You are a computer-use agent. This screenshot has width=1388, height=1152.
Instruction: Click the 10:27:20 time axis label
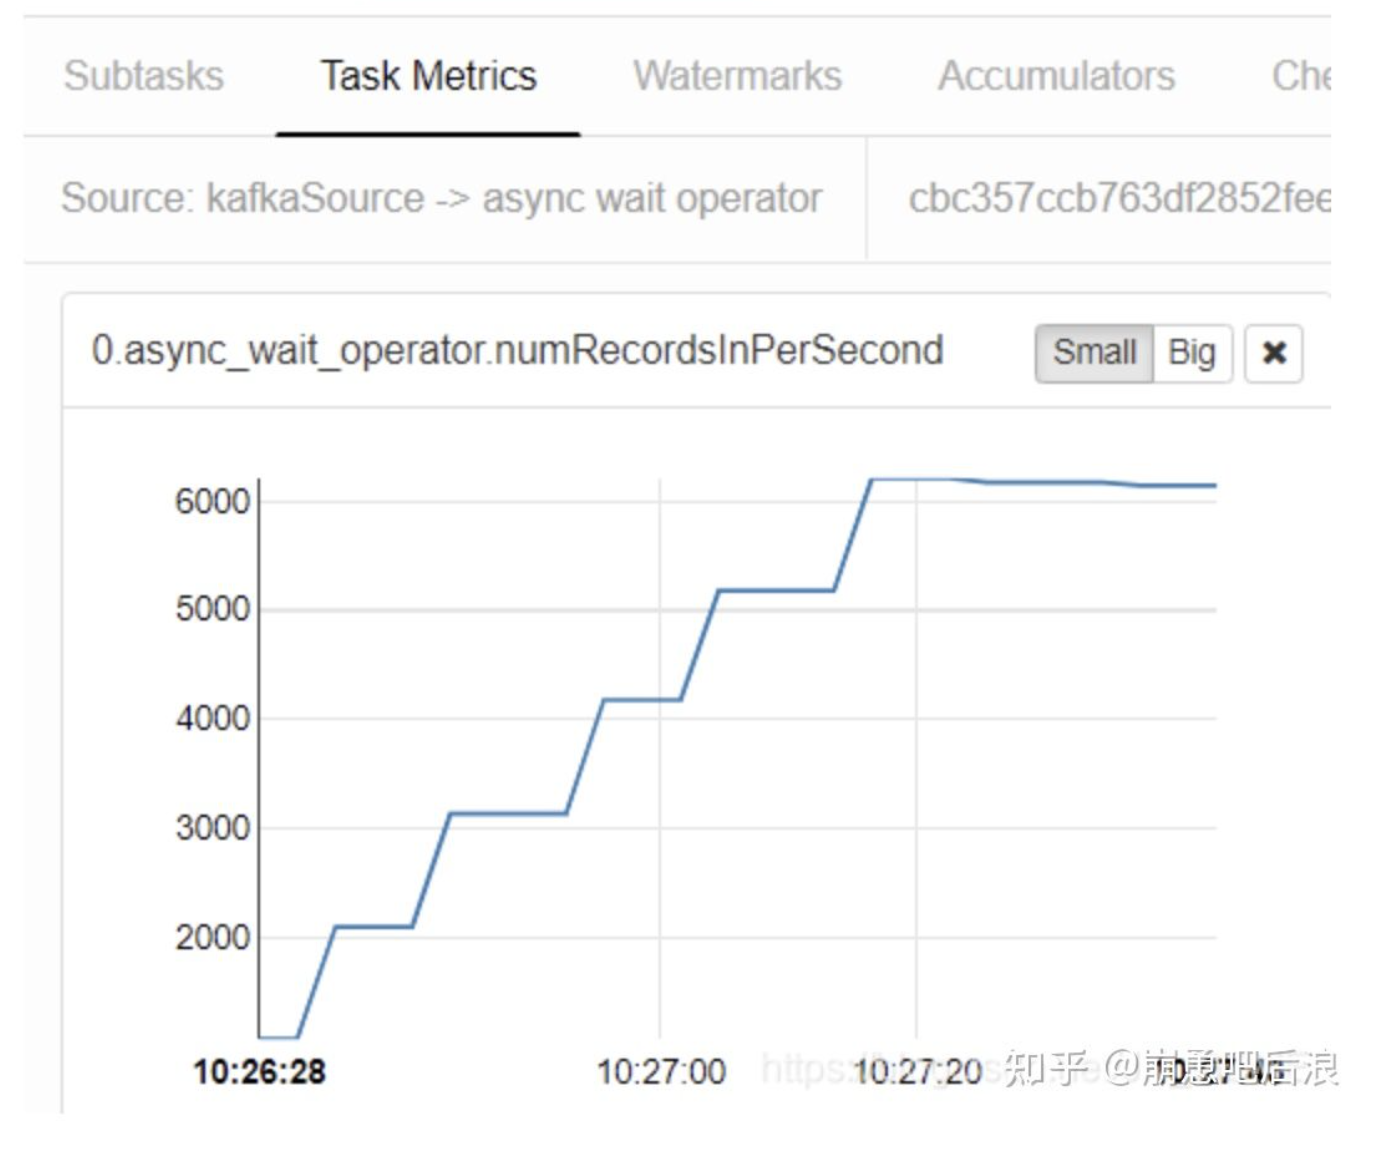pos(916,1072)
